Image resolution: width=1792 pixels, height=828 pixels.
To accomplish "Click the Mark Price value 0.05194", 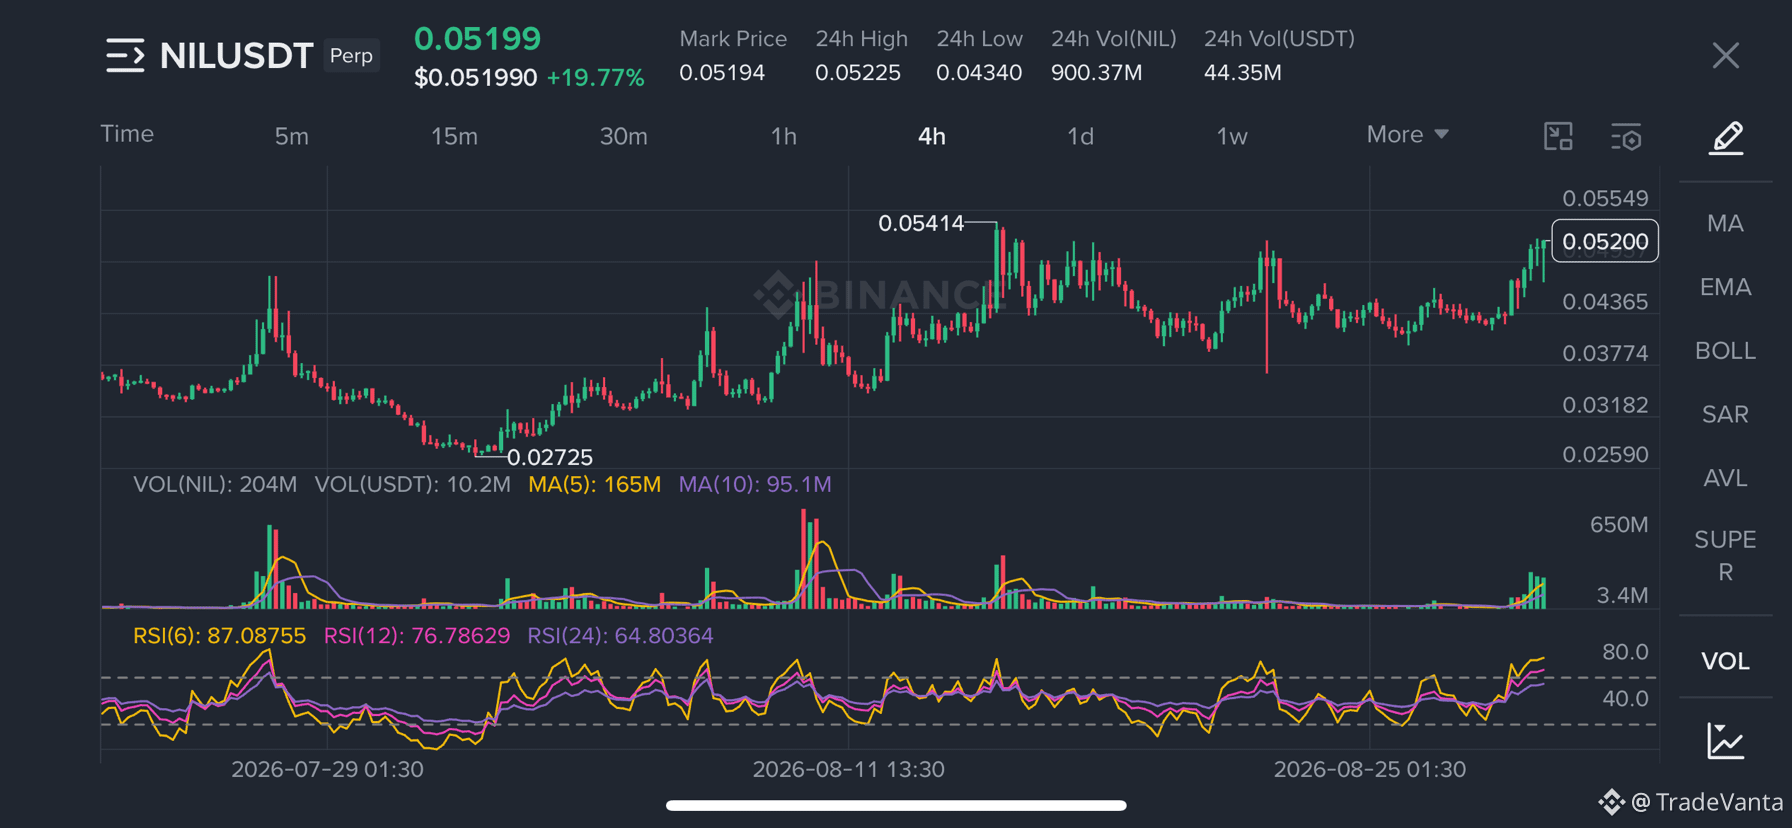I will pyautogui.click(x=721, y=73).
